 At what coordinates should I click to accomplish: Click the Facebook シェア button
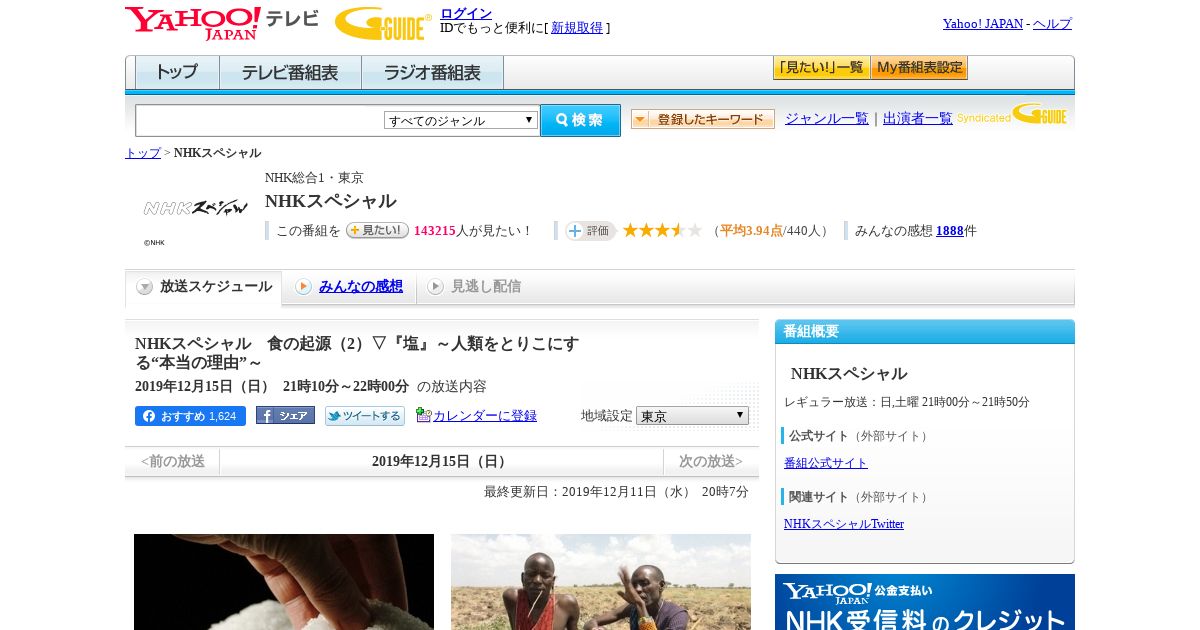click(285, 415)
